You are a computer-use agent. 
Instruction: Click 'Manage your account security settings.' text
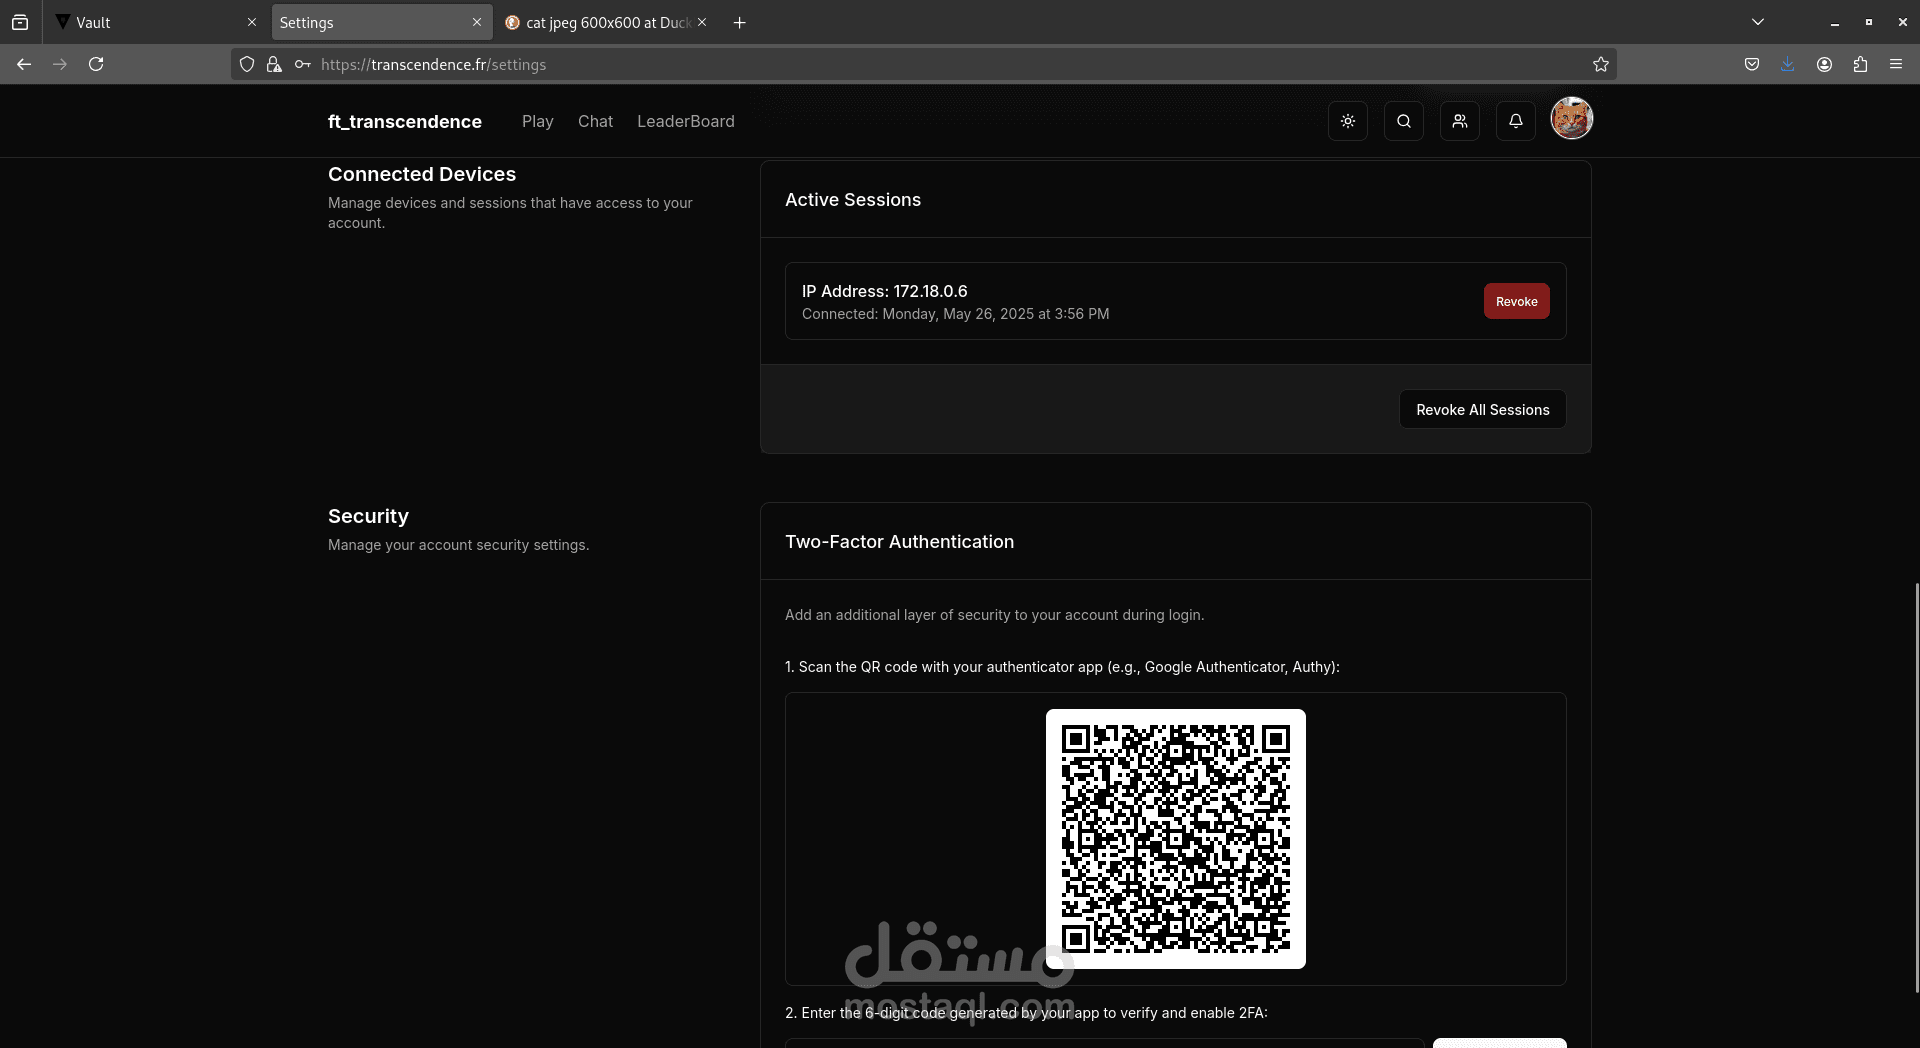coord(459,545)
